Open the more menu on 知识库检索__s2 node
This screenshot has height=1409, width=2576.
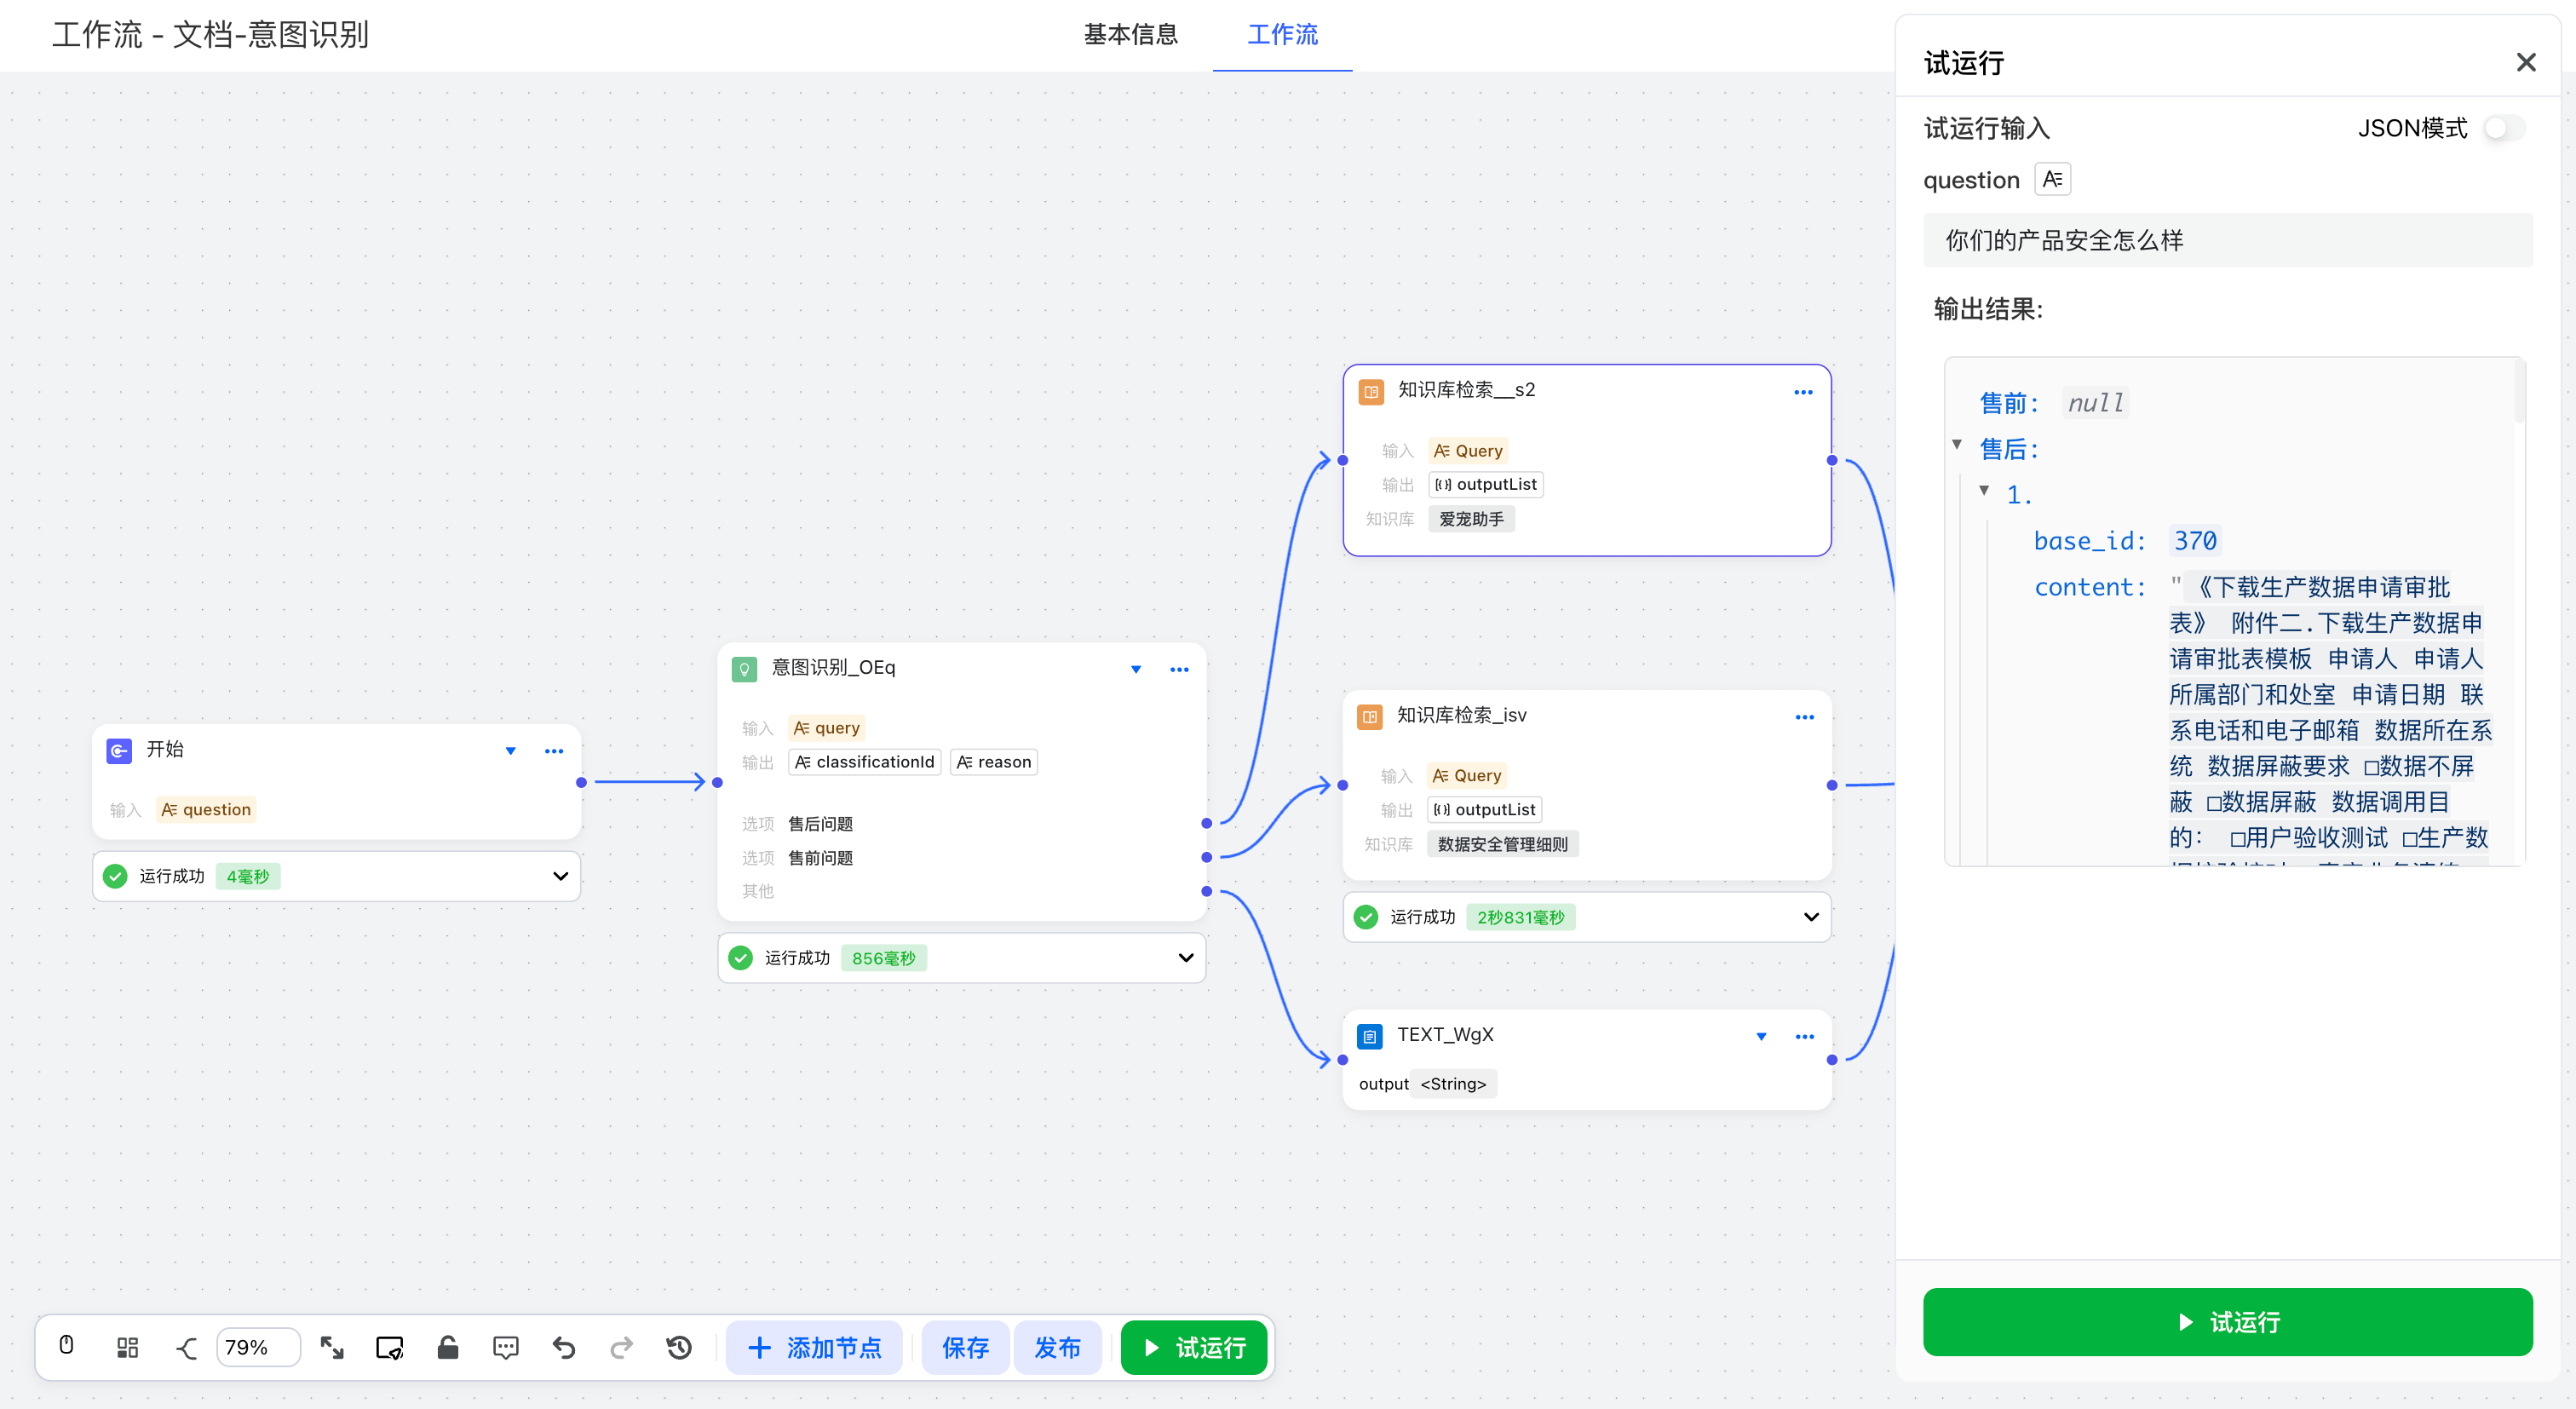pyautogui.click(x=1803, y=392)
